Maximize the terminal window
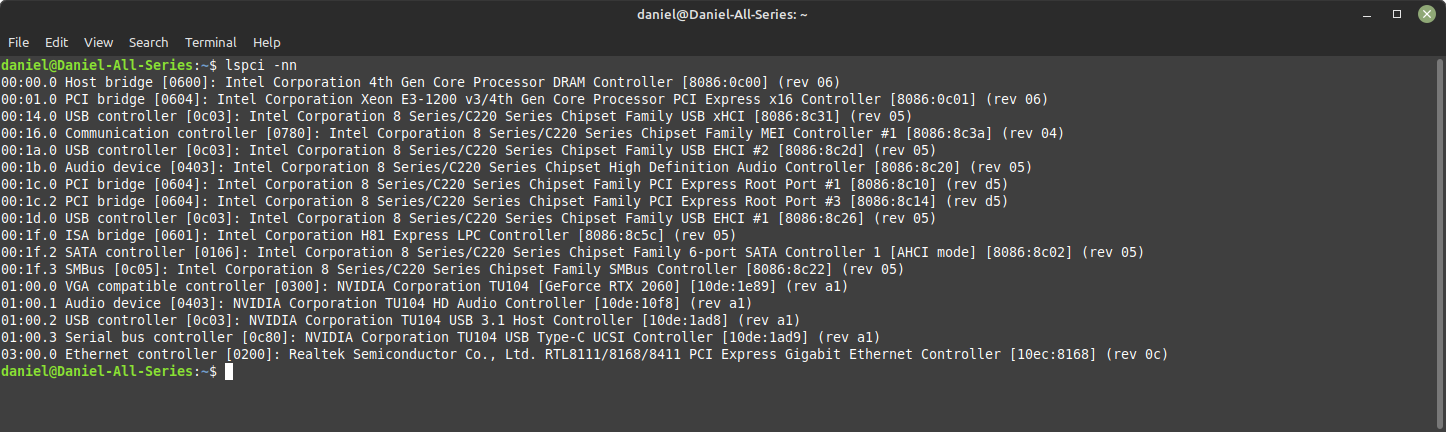1446x432 pixels. coord(1397,15)
